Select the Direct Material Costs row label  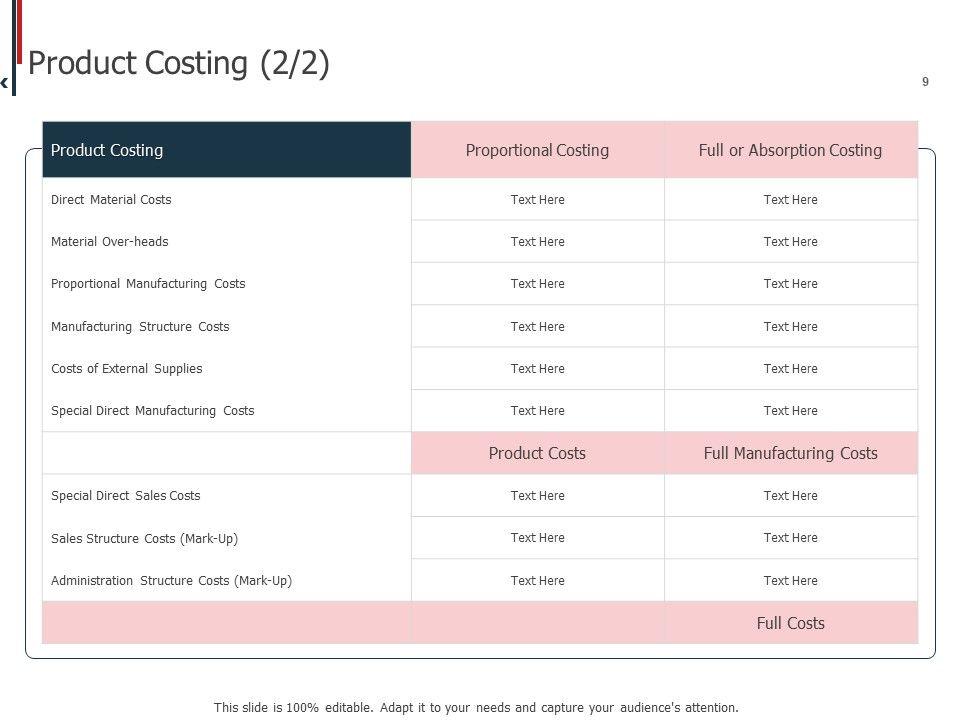coord(111,200)
